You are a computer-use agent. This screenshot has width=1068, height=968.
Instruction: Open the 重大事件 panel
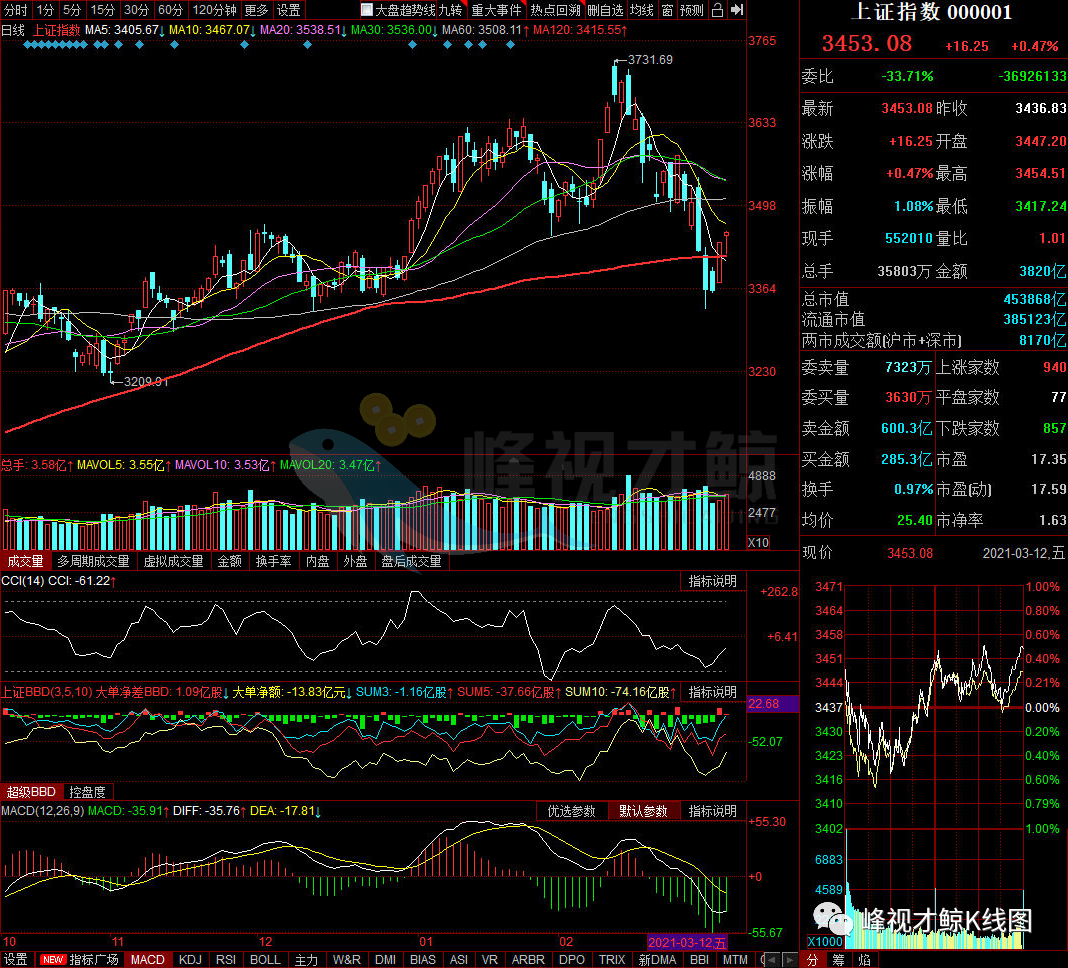pos(496,10)
